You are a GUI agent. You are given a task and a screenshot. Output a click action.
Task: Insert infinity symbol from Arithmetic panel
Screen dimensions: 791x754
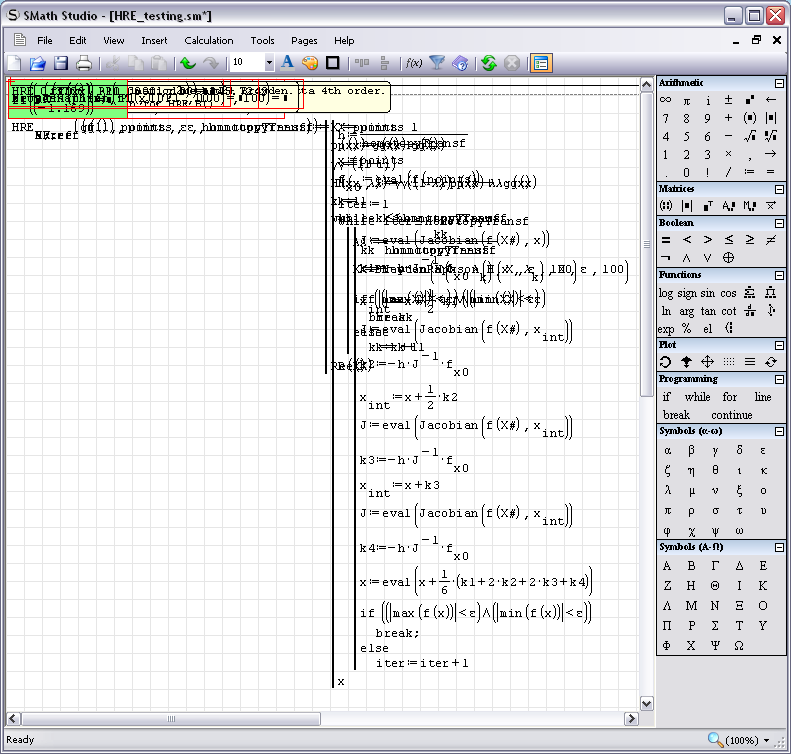pyautogui.click(x=666, y=100)
